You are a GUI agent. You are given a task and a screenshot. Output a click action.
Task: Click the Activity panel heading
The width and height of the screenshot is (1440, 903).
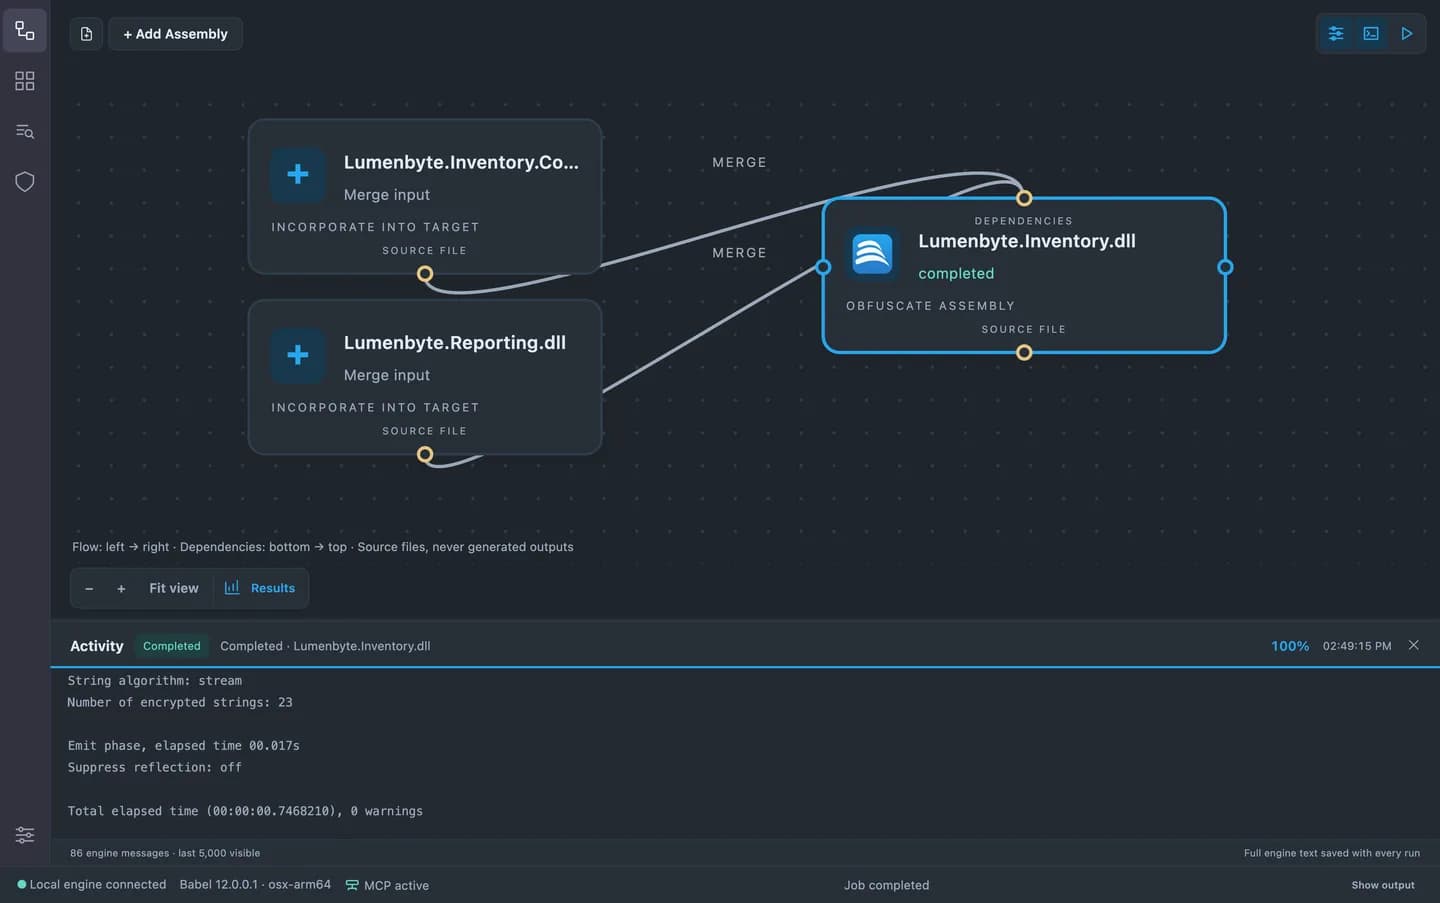click(x=97, y=646)
